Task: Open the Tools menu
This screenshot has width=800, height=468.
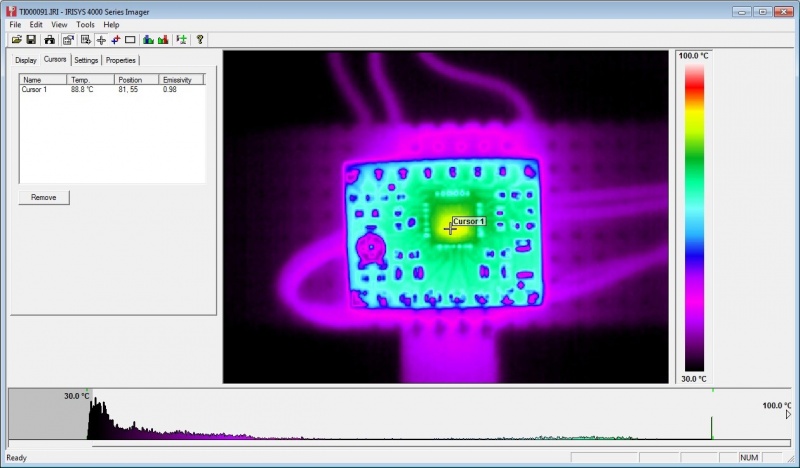Action: 85,24
